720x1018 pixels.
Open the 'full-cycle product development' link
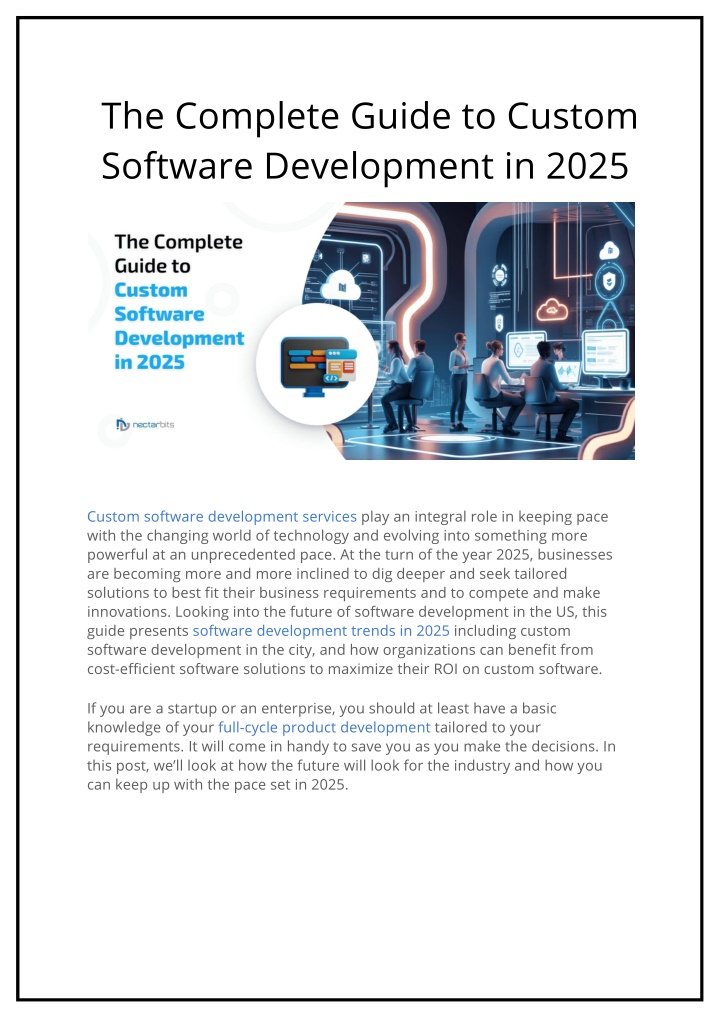click(x=324, y=728)
